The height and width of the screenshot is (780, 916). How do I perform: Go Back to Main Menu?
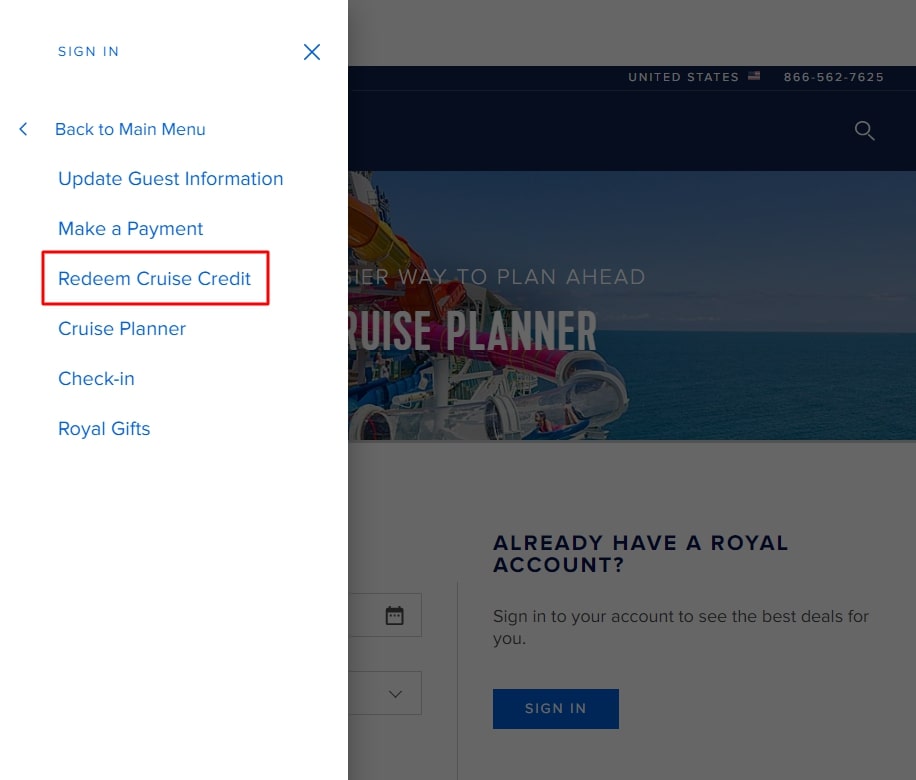point(130,129)
